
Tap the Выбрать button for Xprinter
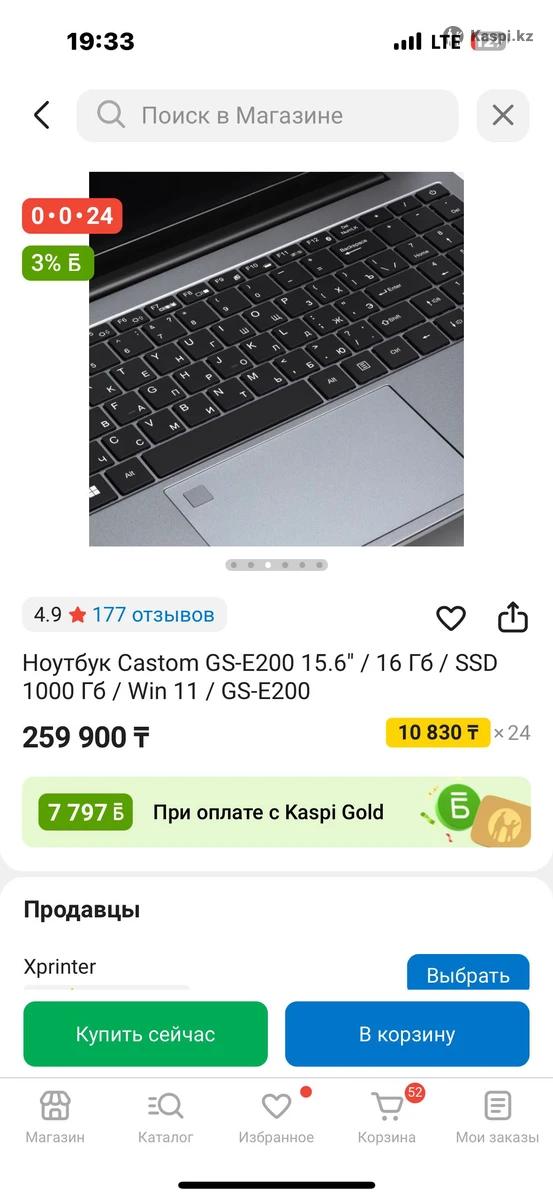[x=468, y=973]
